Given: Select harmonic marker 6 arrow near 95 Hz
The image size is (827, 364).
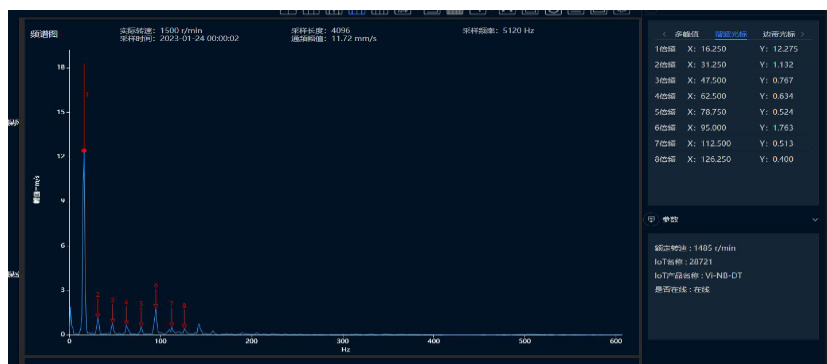Looking at the screenshot, I should (x=156, y=295).
